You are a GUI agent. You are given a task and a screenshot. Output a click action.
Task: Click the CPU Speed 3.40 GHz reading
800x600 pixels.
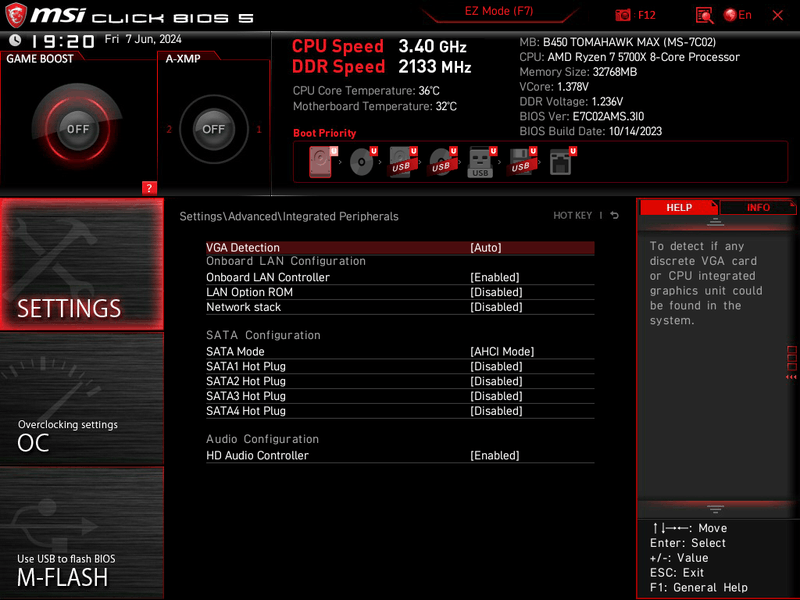pyautogui.click(x=379, y=46)
